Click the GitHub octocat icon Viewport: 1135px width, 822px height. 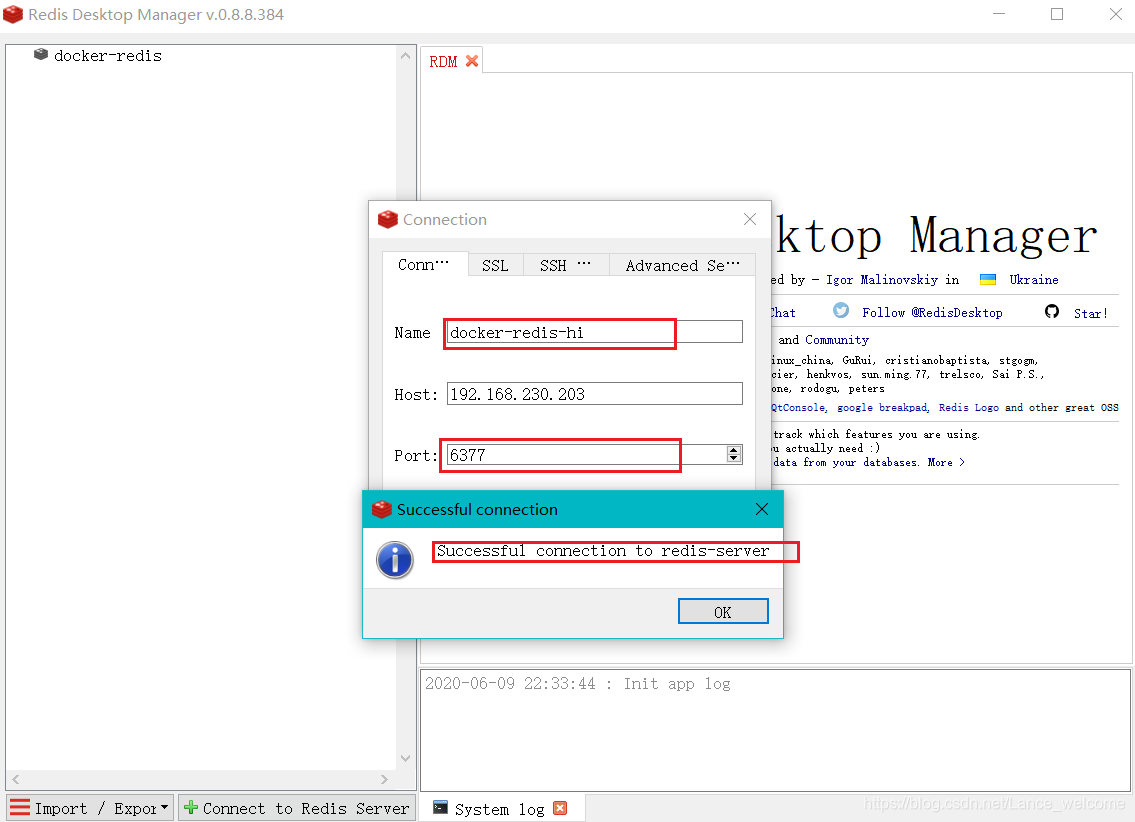[1052, 311]
